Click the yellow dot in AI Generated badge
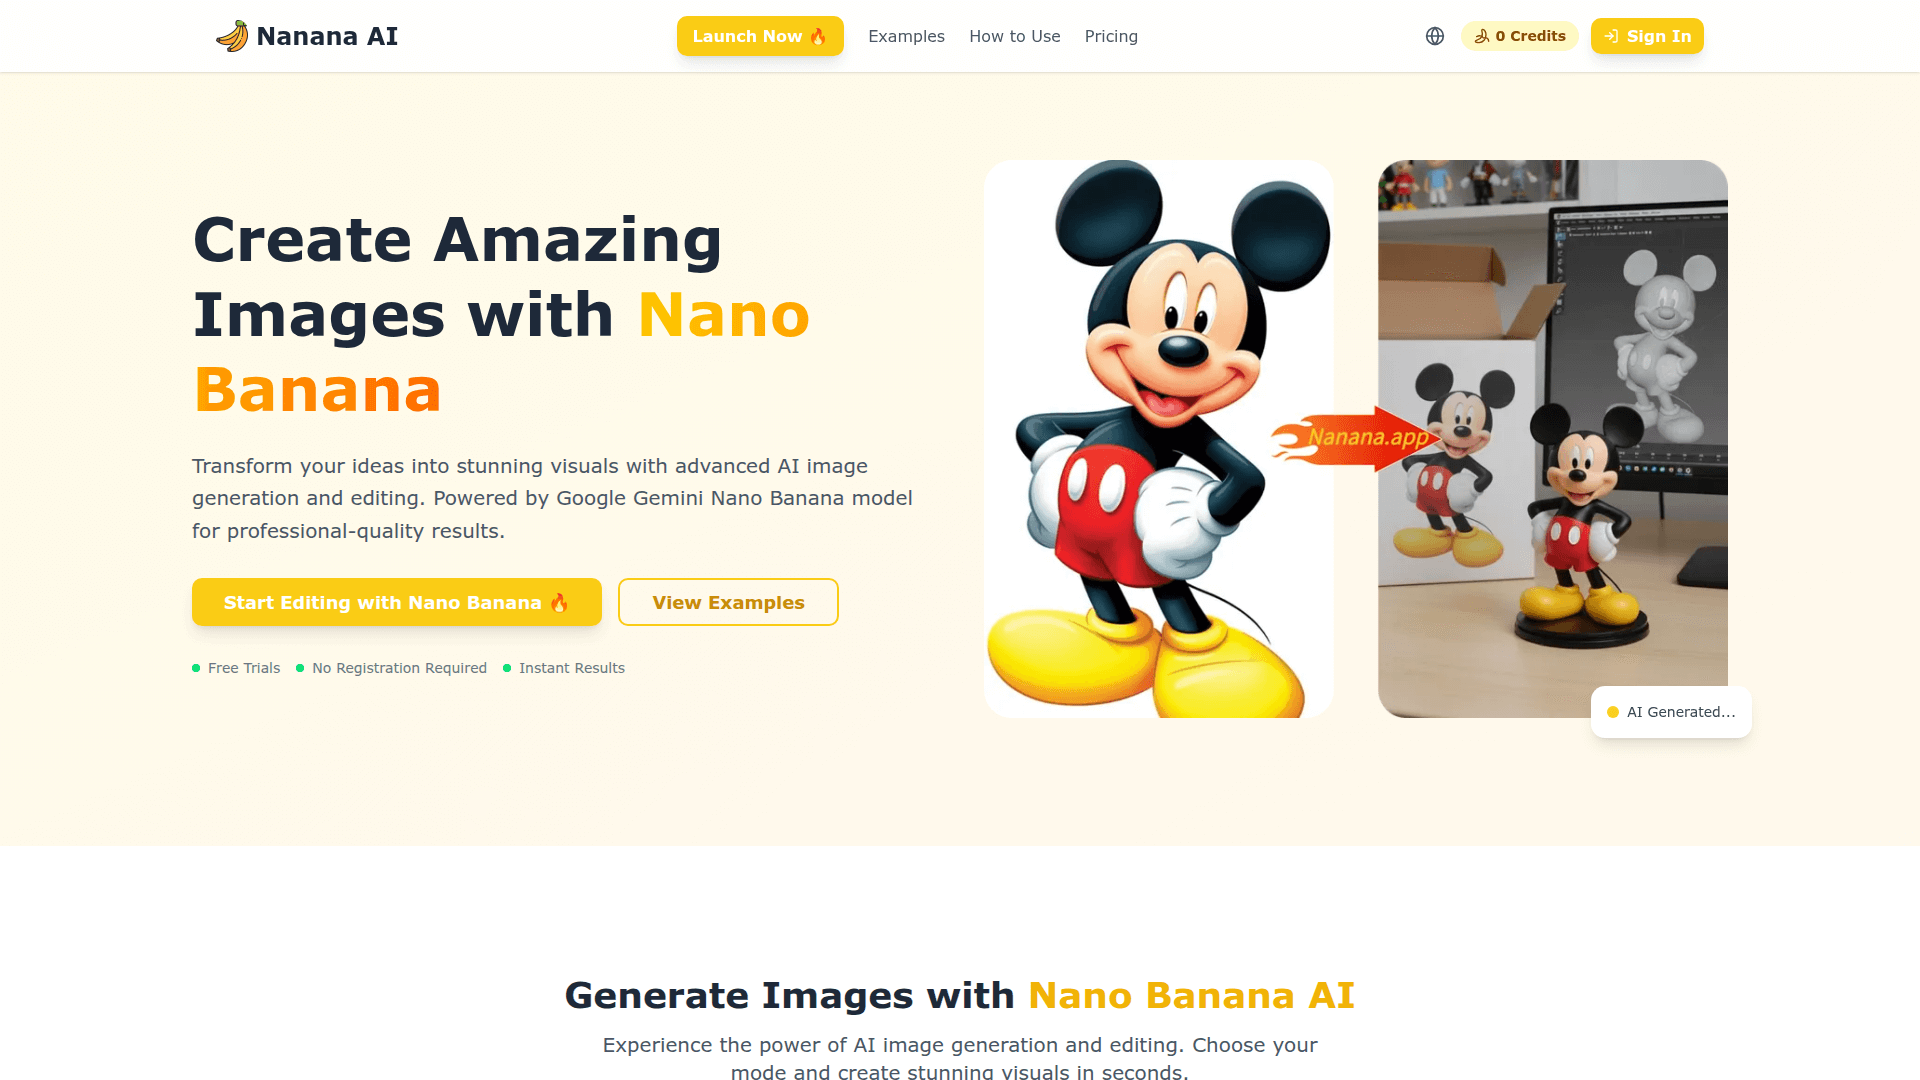Screen dimensions: 1920x1080 coord(1613,712)
